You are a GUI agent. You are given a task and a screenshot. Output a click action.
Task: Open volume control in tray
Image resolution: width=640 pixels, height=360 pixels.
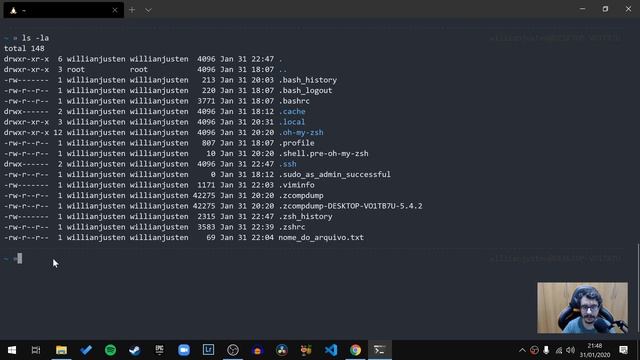pyautogui.click(x=571, y=350)
